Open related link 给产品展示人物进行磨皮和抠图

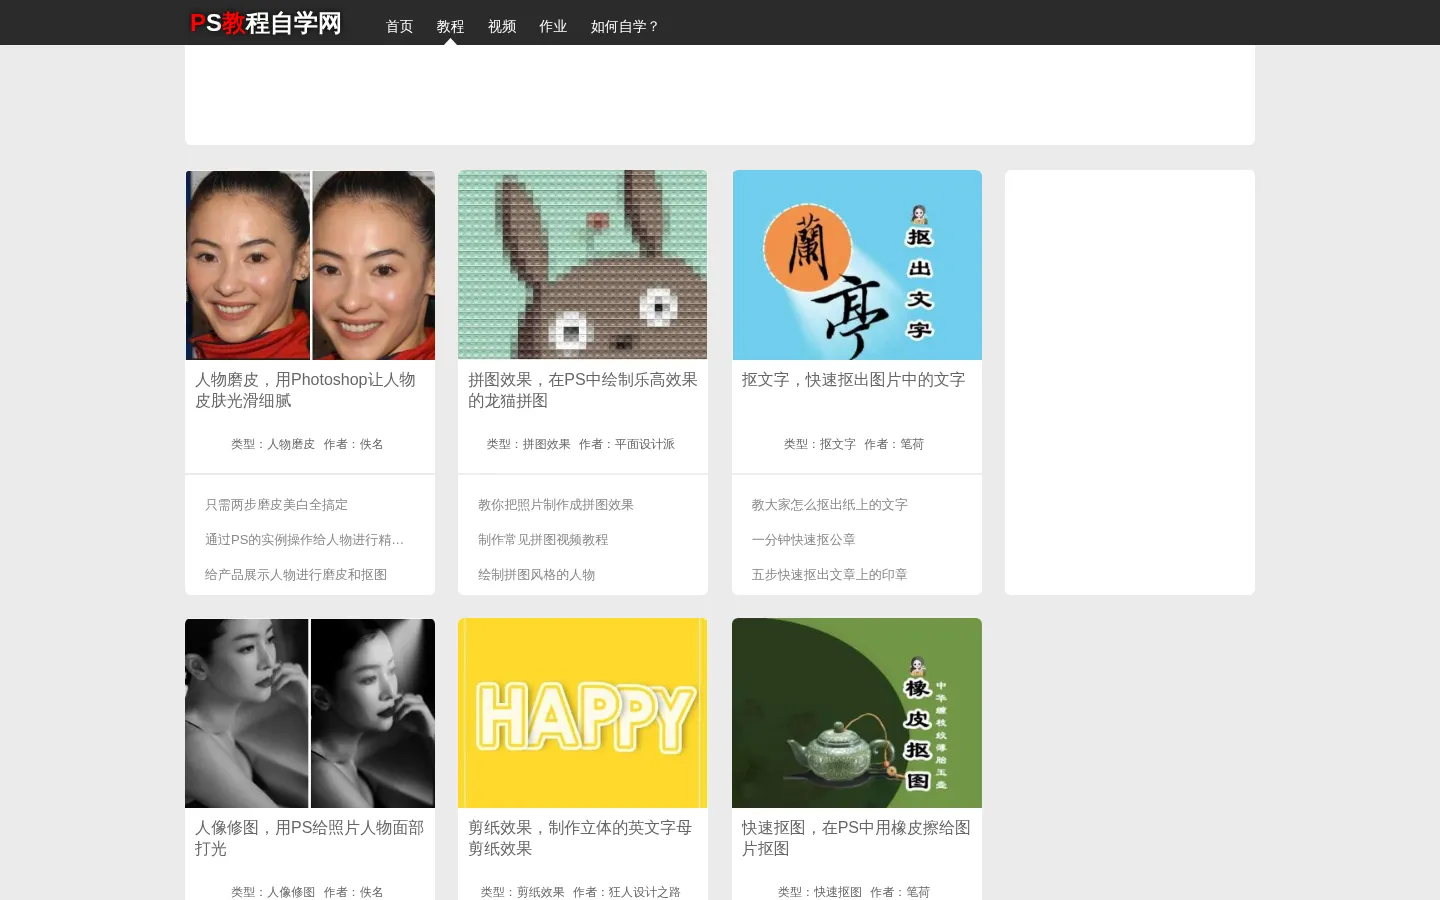[296, 575]
